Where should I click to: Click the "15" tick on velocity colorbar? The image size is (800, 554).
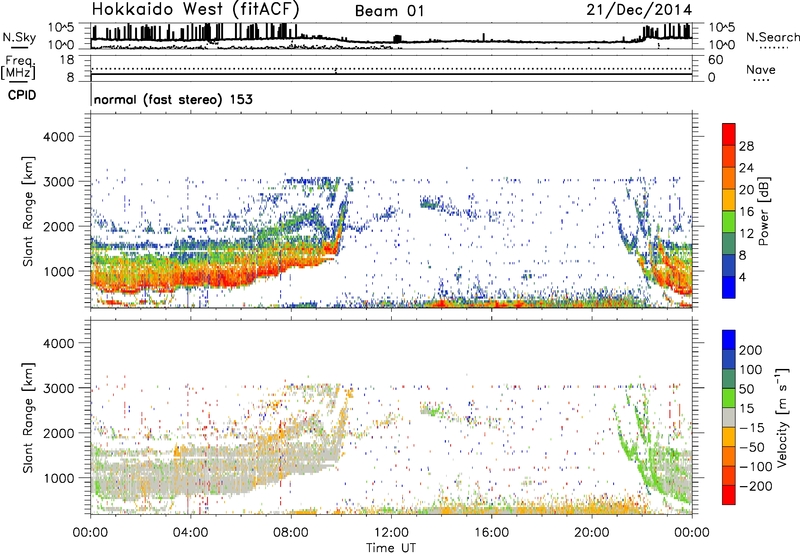tap(746, 408)
